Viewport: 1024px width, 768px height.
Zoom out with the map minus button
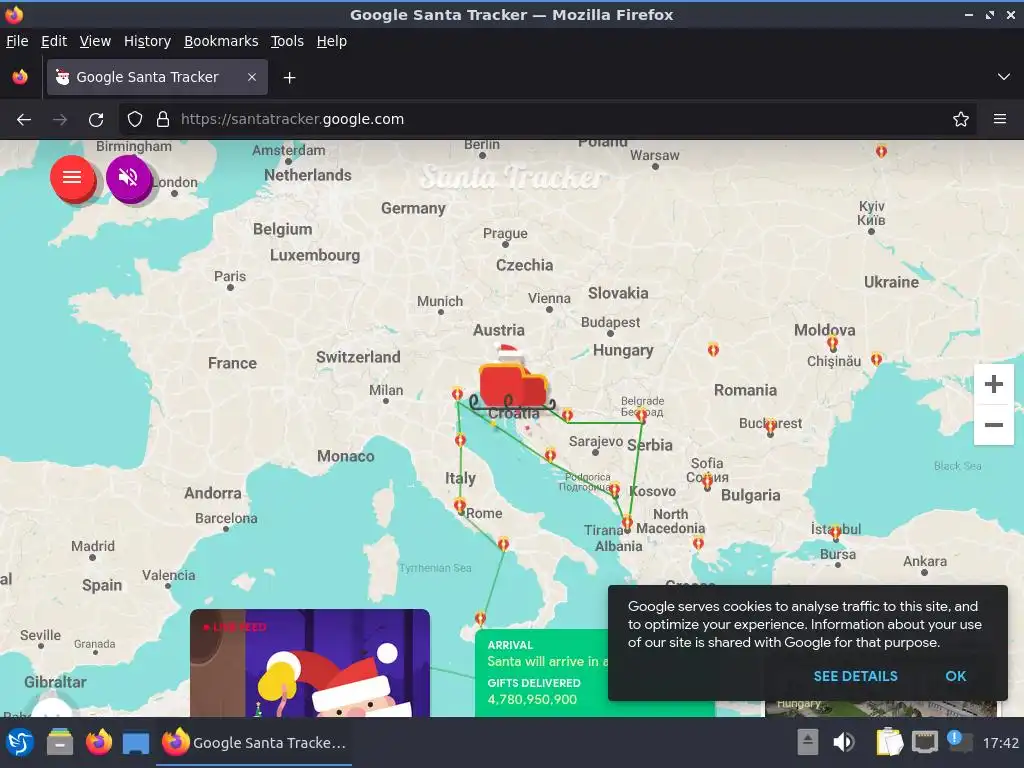[993, 425]
